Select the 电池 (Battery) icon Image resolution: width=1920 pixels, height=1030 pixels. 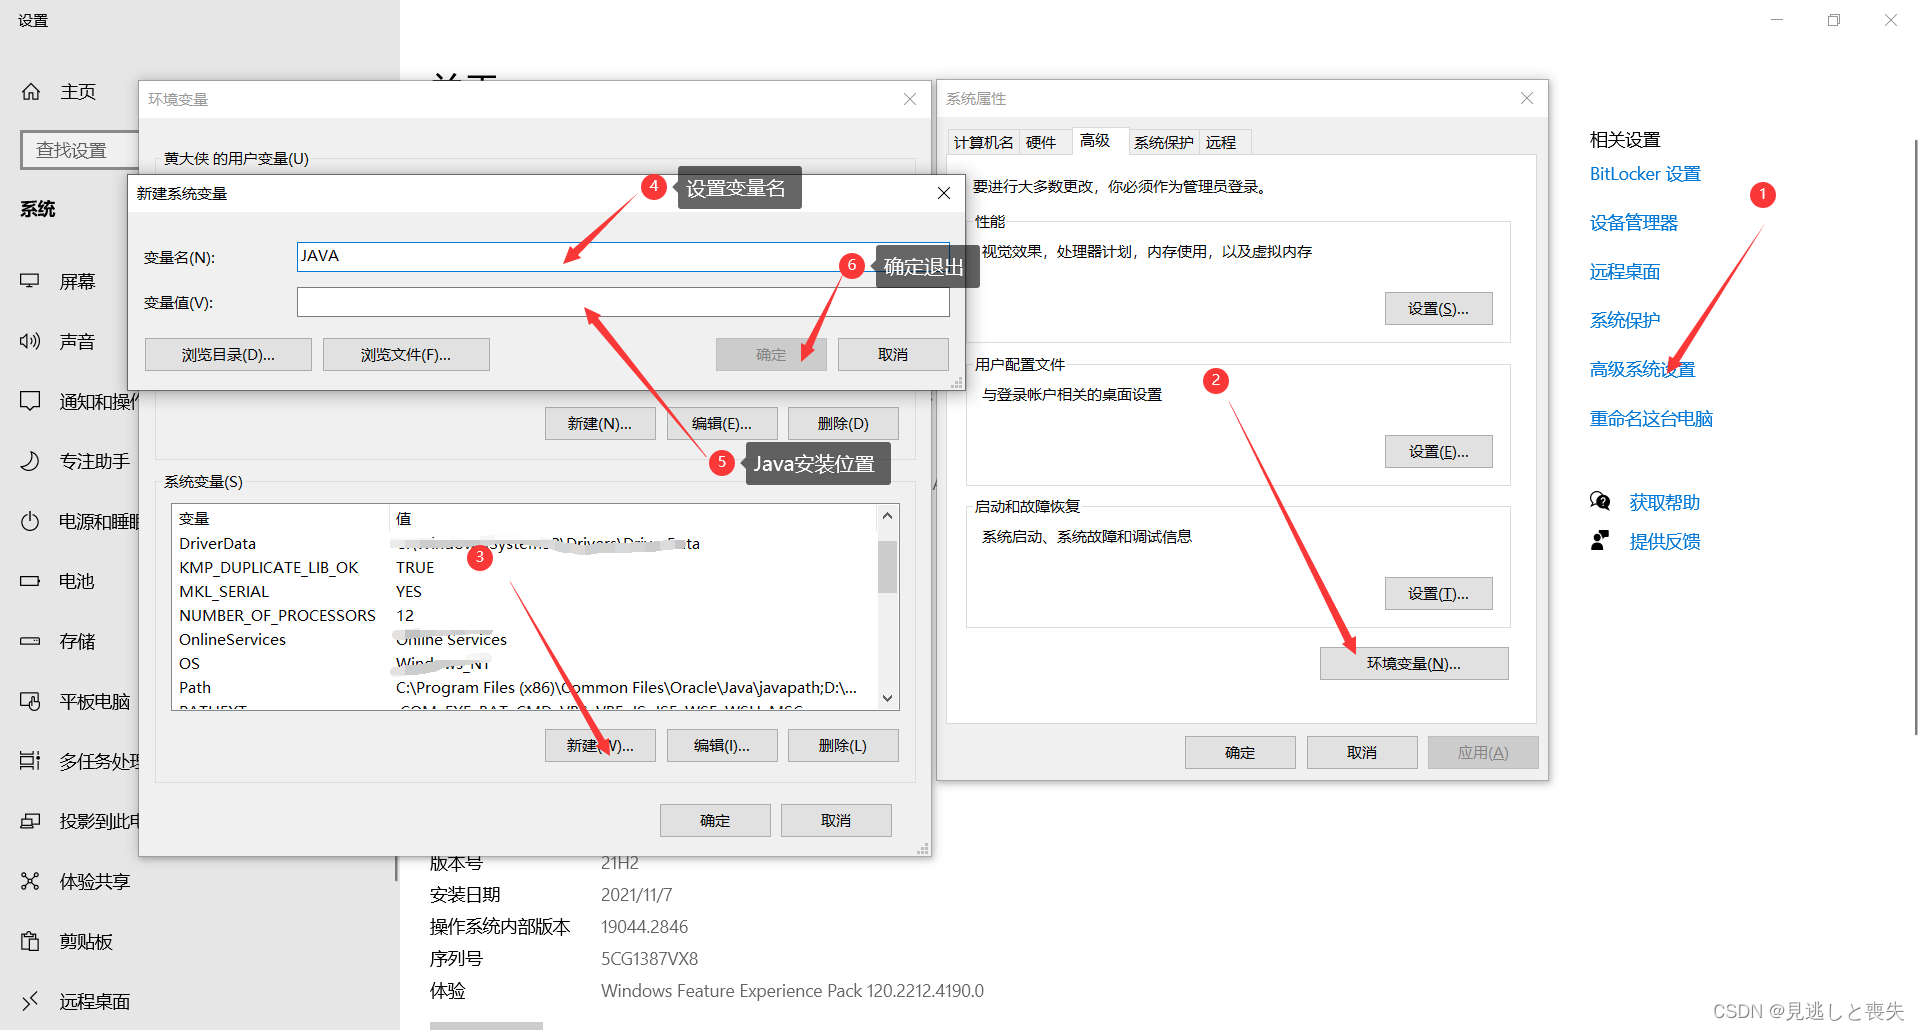[x=30, y=581]
